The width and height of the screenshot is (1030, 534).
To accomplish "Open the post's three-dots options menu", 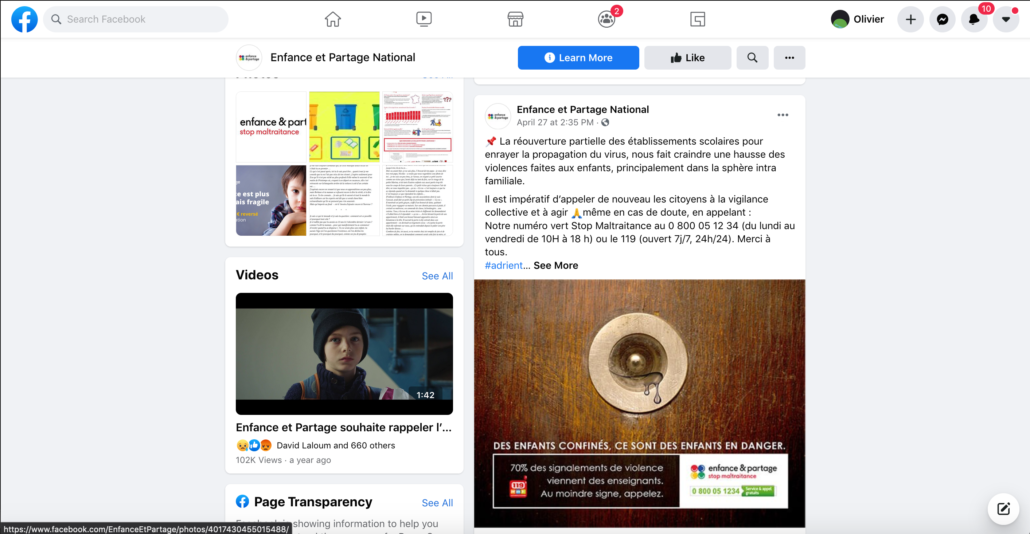I will (x=782, y=115).
